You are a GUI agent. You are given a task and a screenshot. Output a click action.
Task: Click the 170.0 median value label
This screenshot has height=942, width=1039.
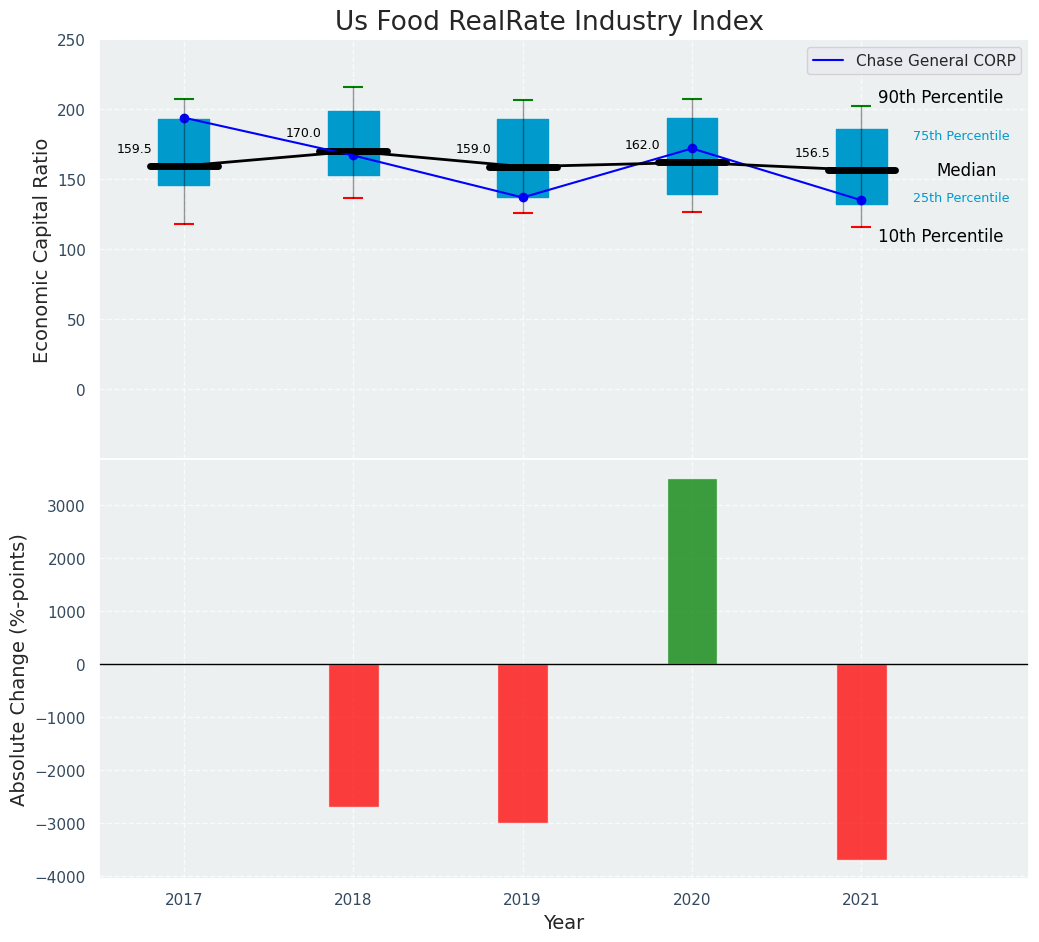click(303, 133)
